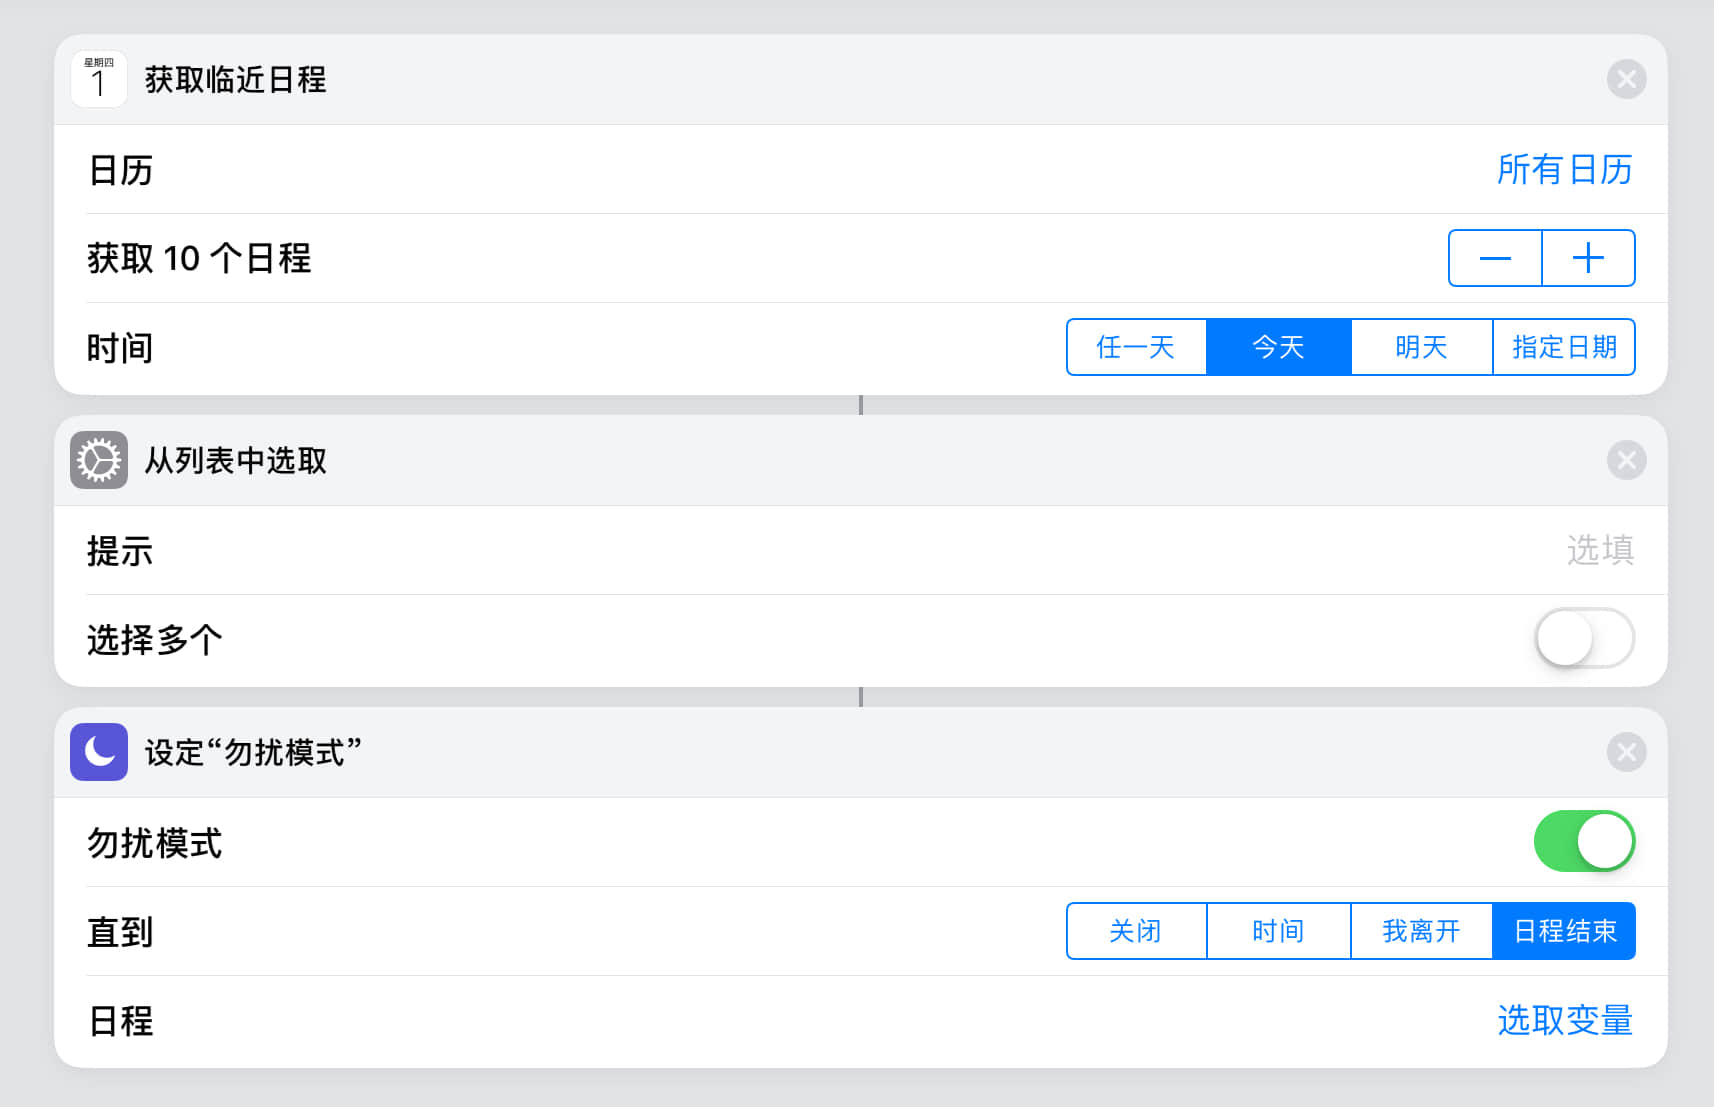Click the calendar icon of 获取临近日程

(99, 79)
